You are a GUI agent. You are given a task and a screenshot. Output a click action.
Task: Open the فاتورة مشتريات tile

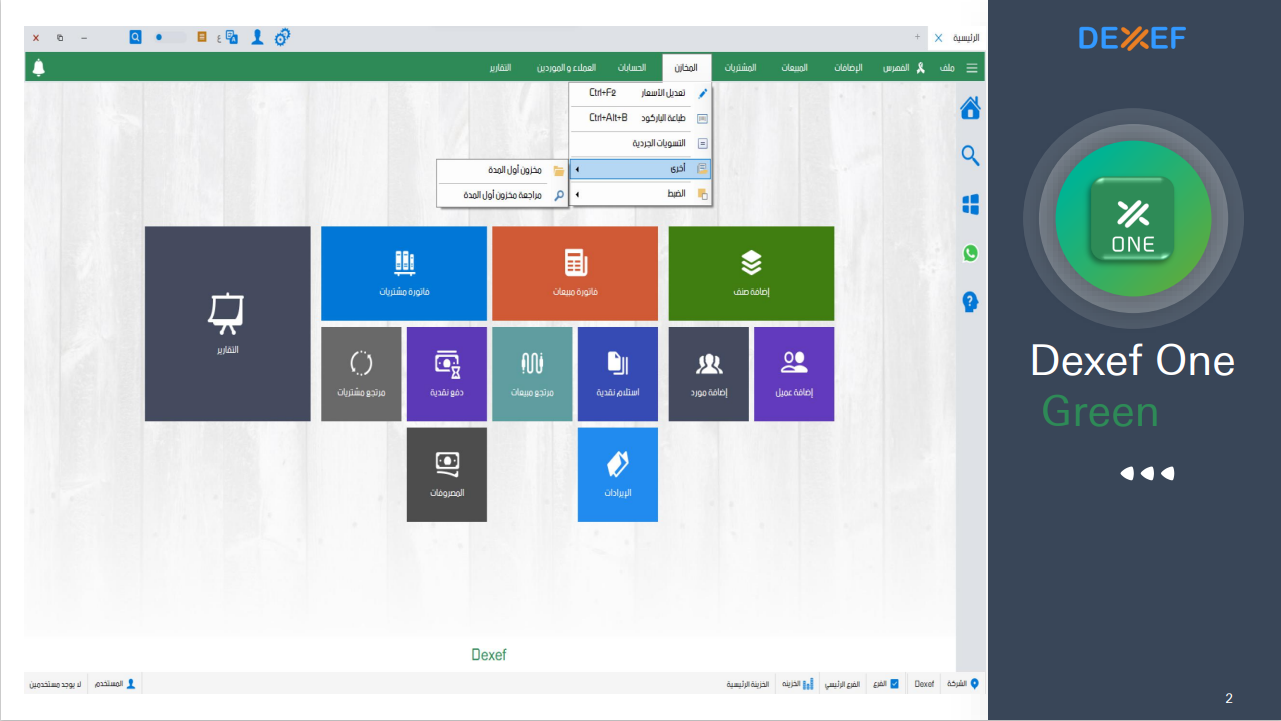[x=404, y=274]
